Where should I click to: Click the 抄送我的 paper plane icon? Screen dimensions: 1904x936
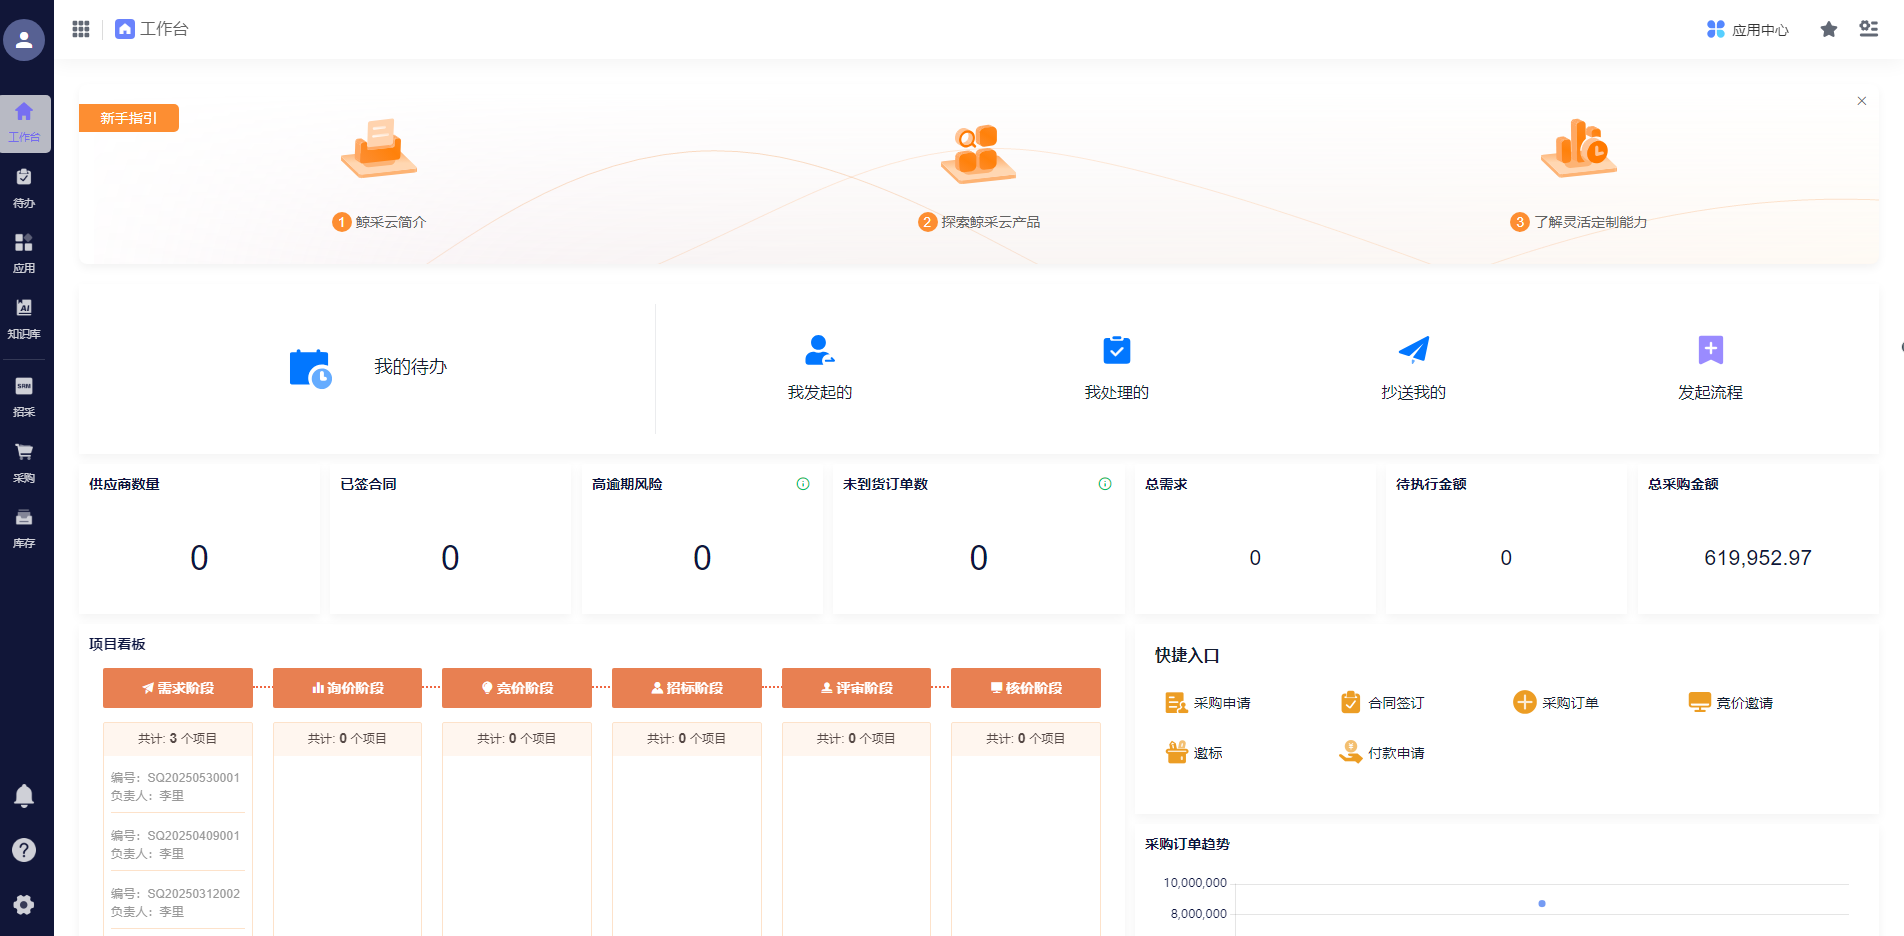coord(1413,350)
